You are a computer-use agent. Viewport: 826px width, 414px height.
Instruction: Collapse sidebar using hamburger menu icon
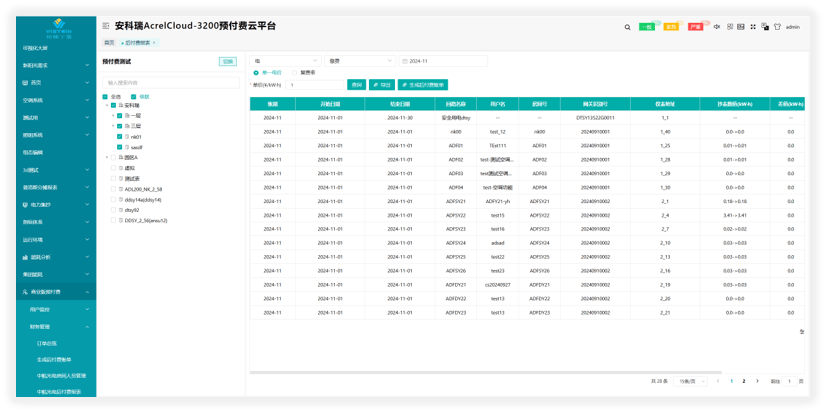[105, 26]
